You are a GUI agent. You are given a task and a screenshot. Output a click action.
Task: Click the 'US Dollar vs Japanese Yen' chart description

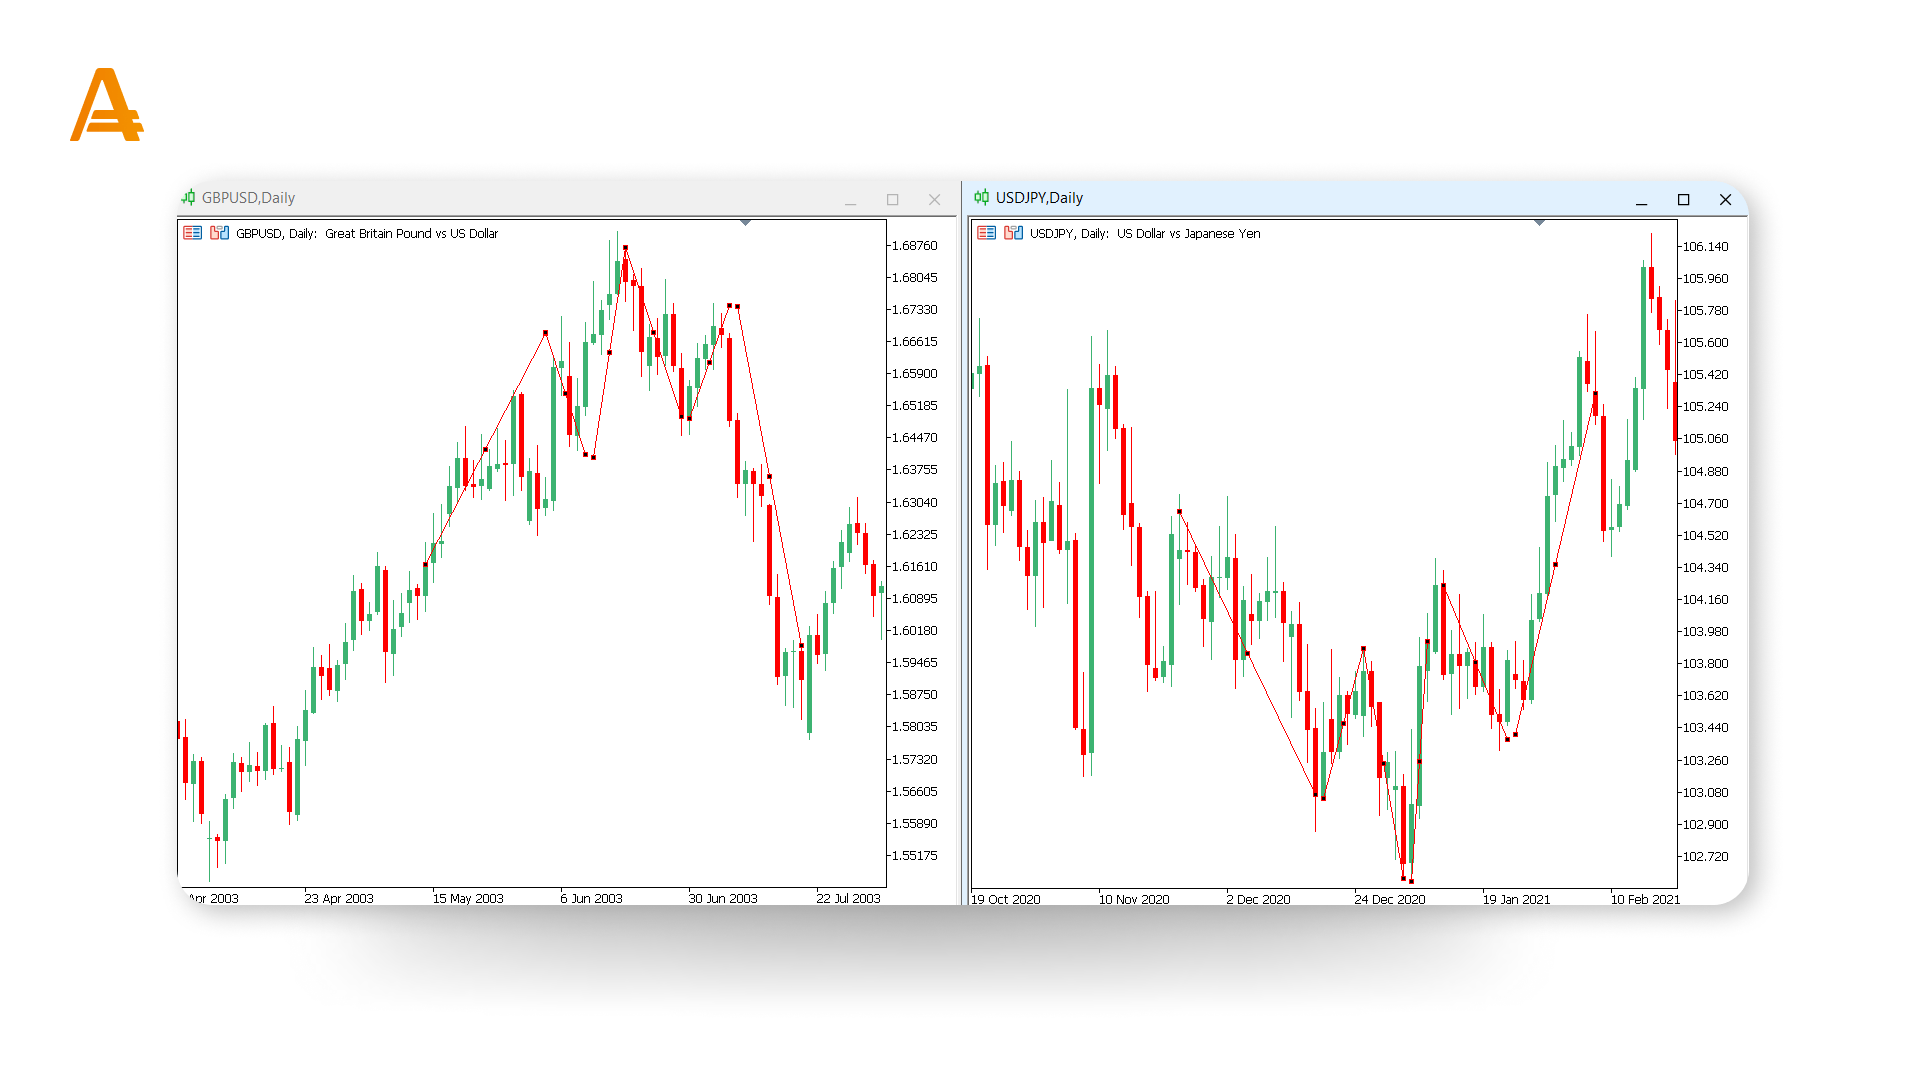point(1188,233)
